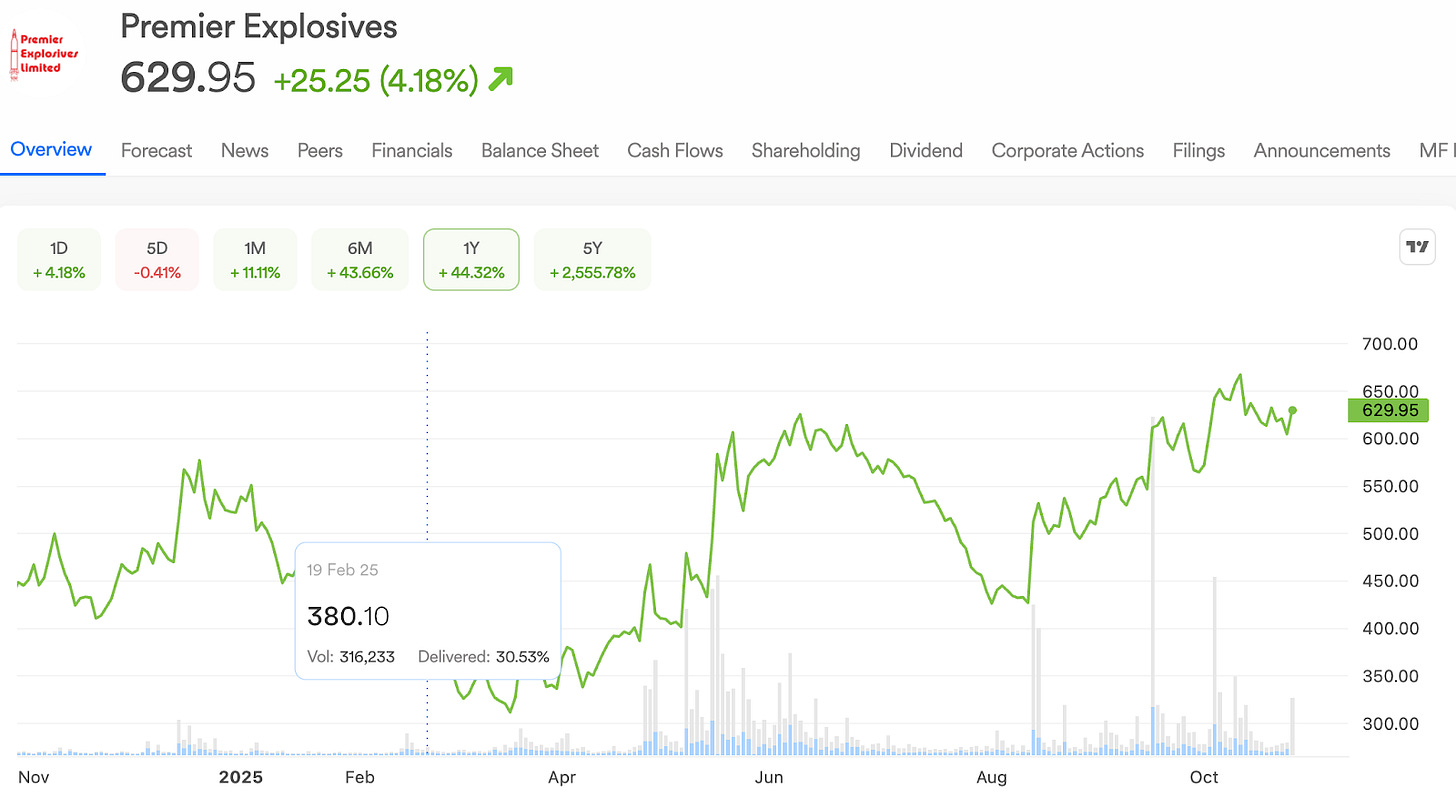Click the Nov x-axis label

33,777
